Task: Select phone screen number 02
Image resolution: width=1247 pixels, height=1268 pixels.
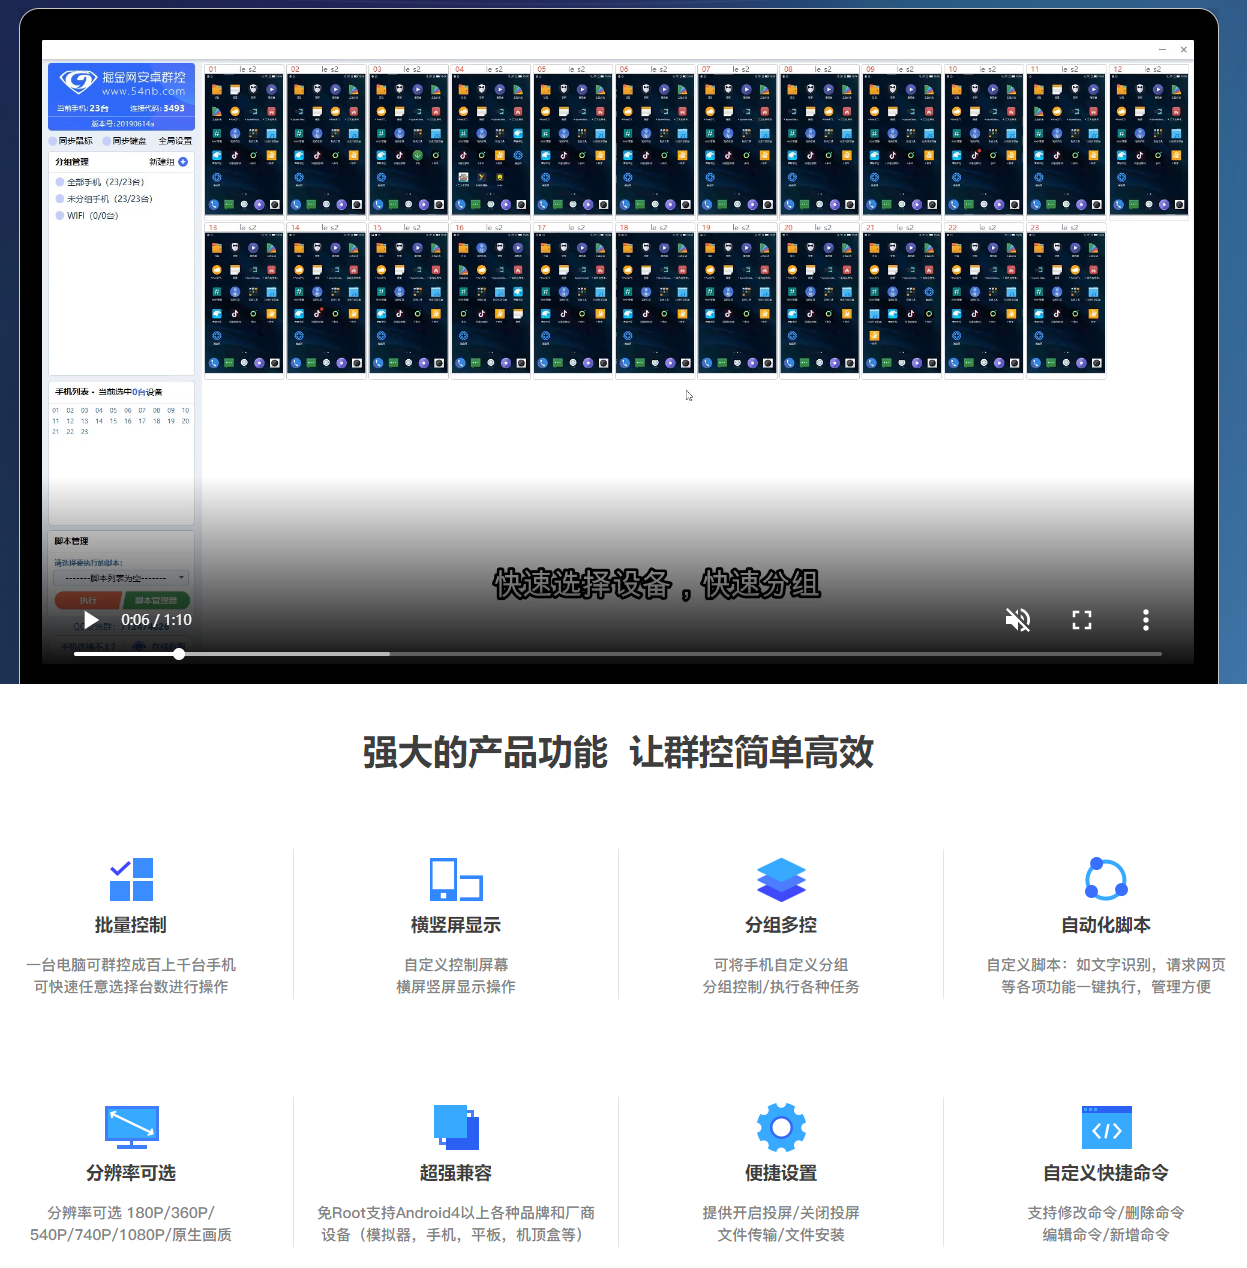Action: click(x=327, y=140)
